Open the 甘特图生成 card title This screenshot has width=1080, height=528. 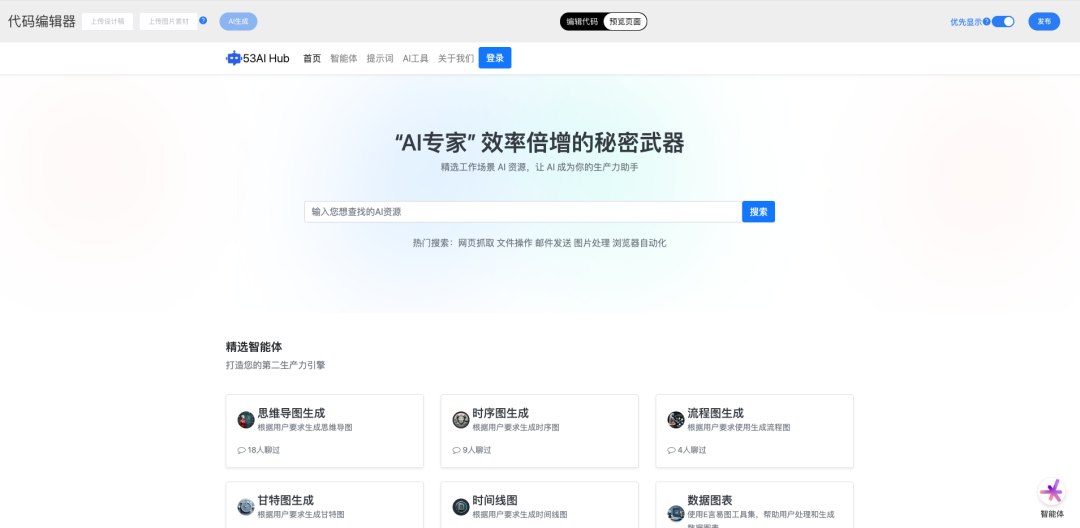[286, 500]
